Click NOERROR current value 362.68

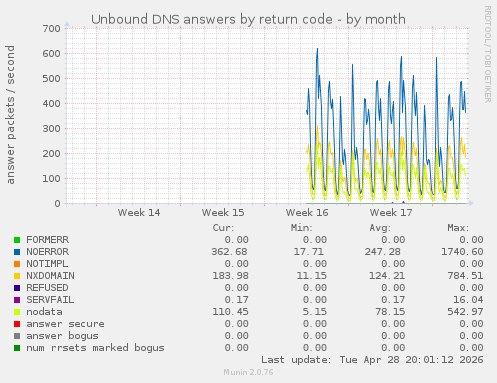(229, 252)
